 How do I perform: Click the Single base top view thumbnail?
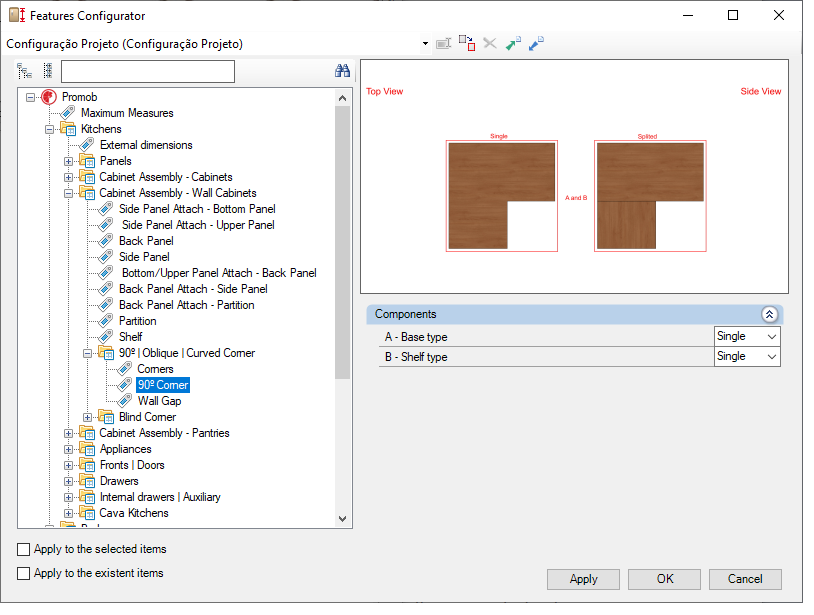(501, 196)
